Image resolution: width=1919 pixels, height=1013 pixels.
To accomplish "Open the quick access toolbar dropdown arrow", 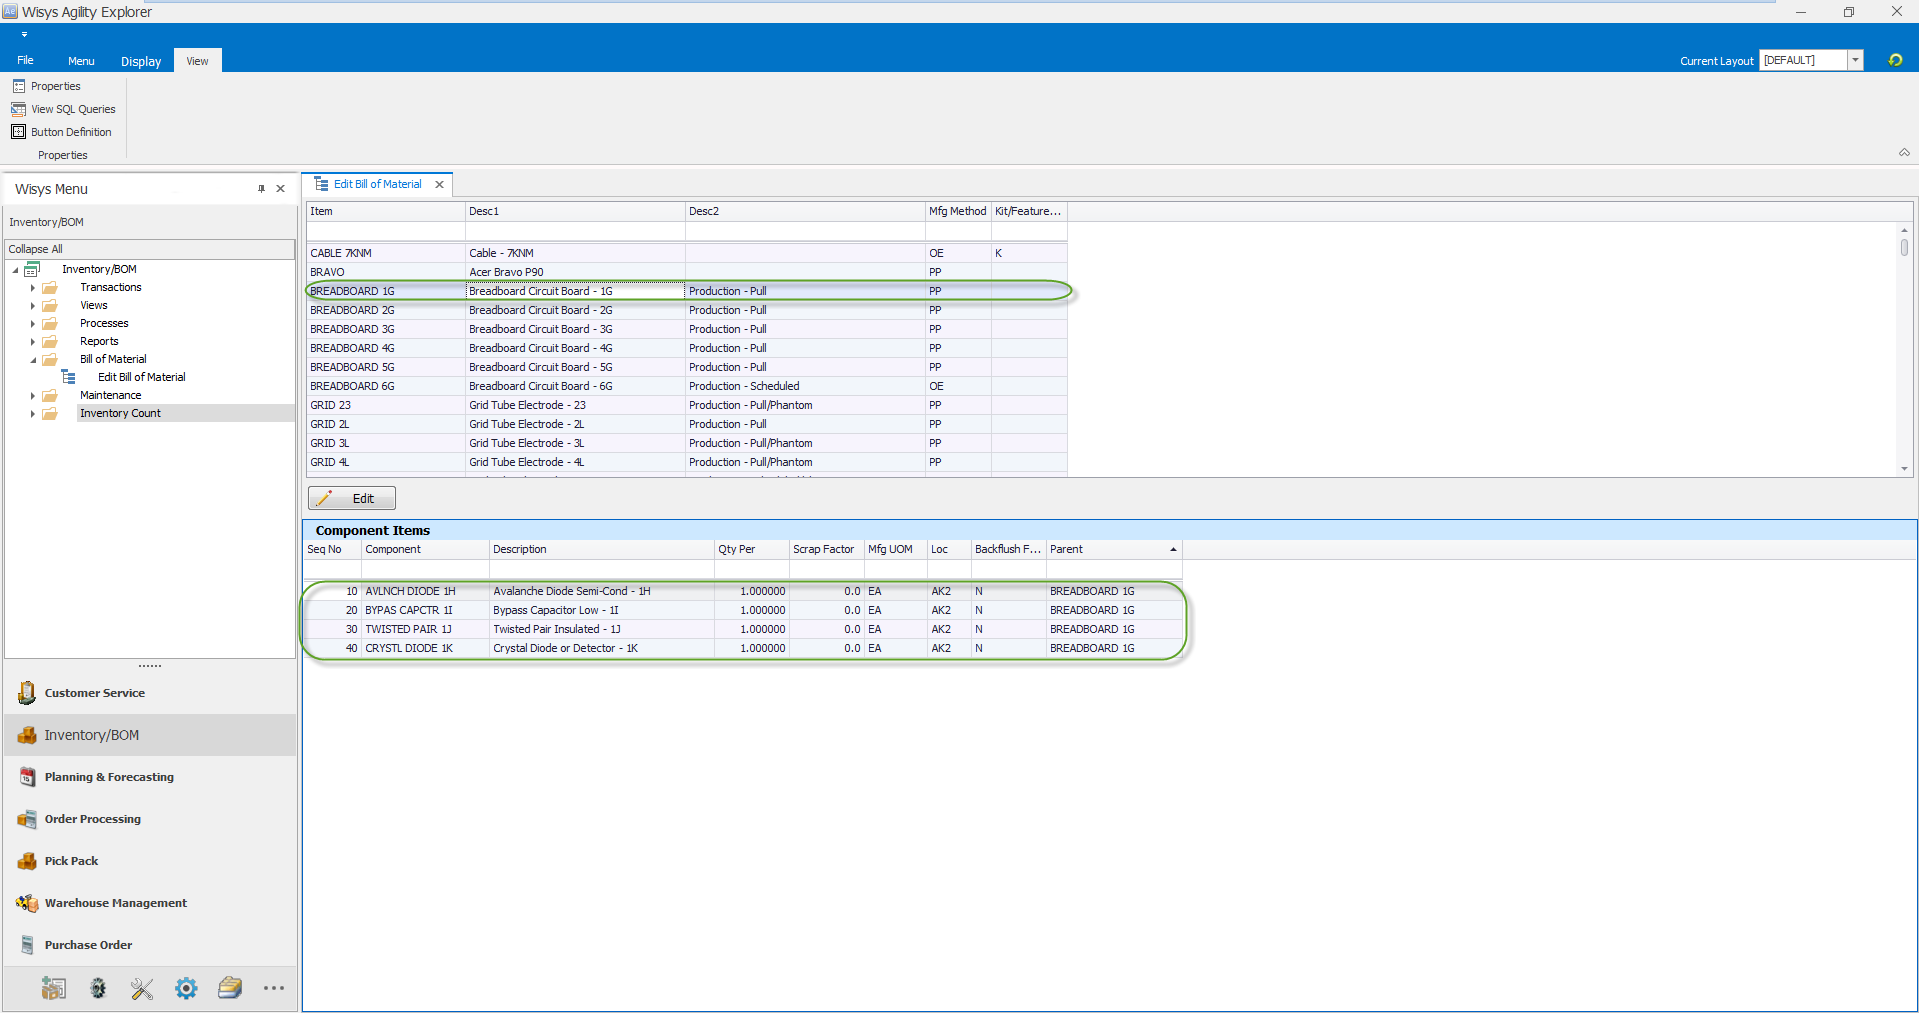I will (x=24, y=35).
